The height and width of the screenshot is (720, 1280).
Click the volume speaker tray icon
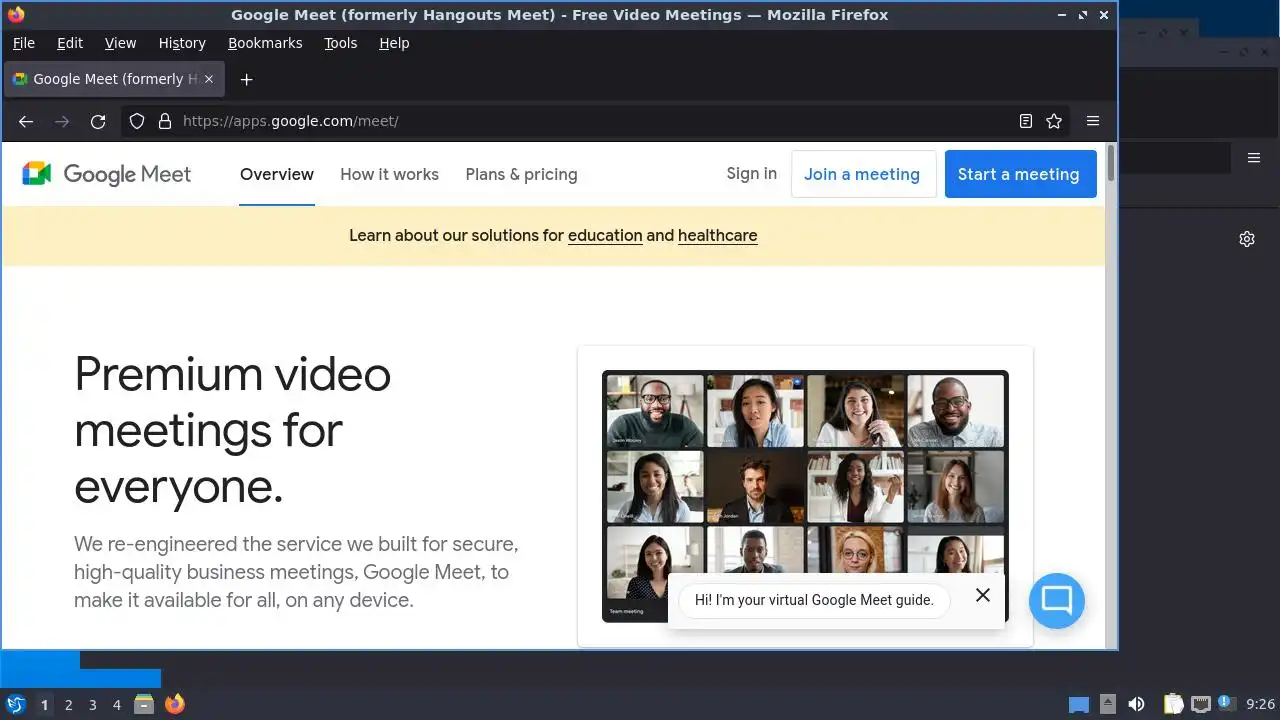(x=1137, y=704)
